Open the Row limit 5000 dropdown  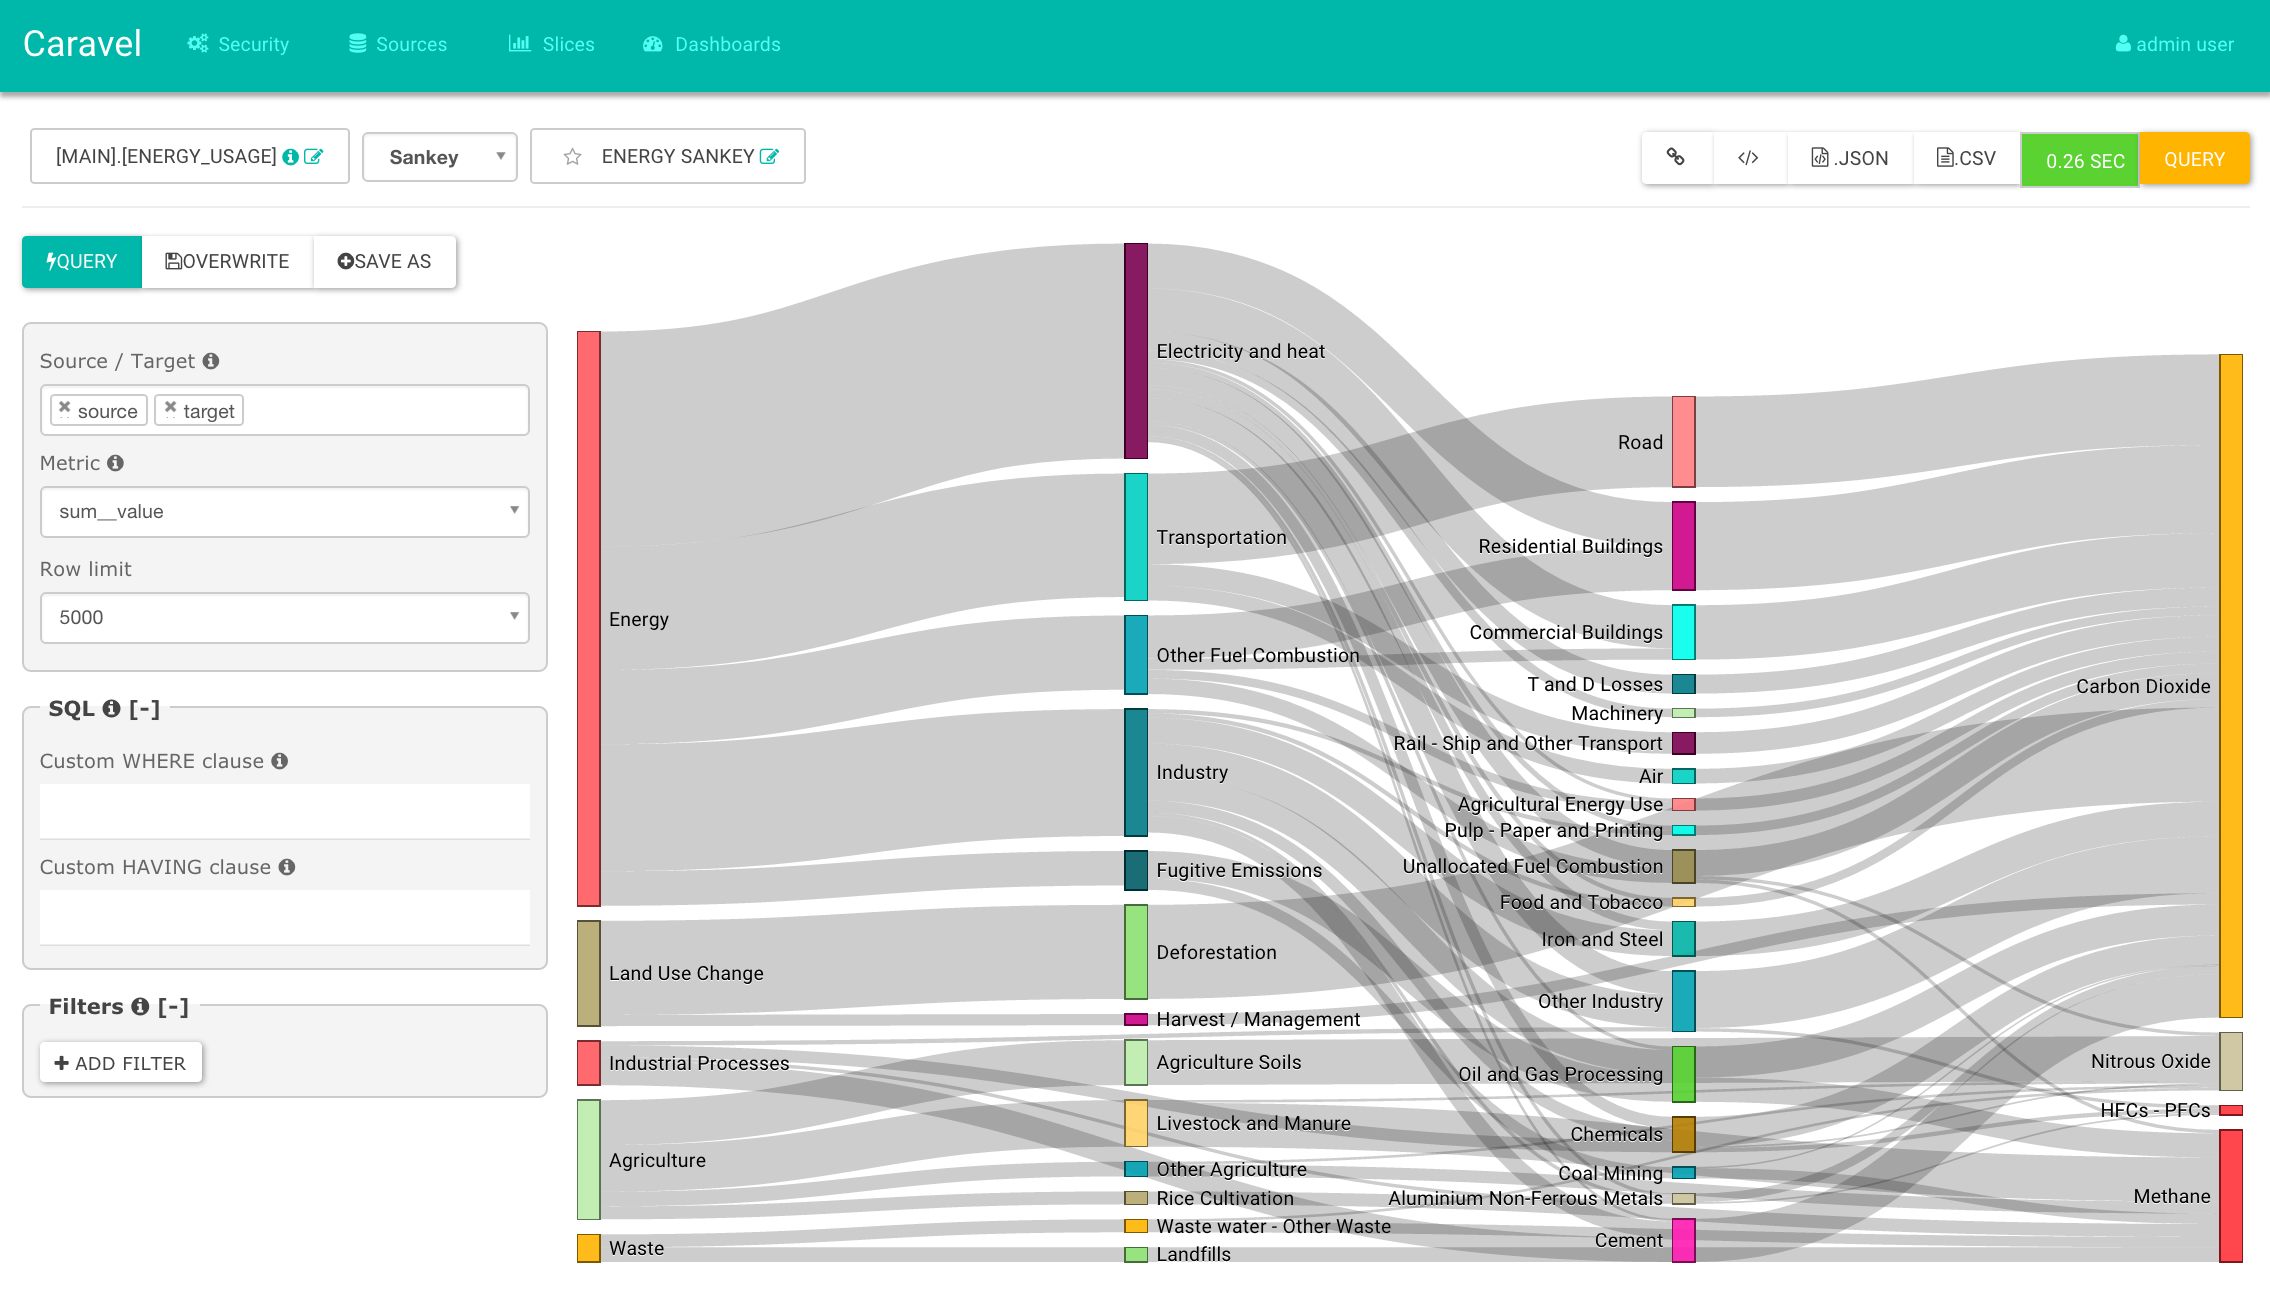[x=284, y=618]
